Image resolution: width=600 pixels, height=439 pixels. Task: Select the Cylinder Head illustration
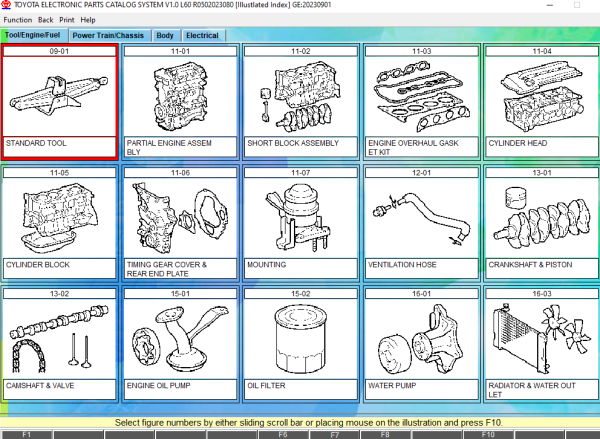pyautogui.click(x=542, y=97)
